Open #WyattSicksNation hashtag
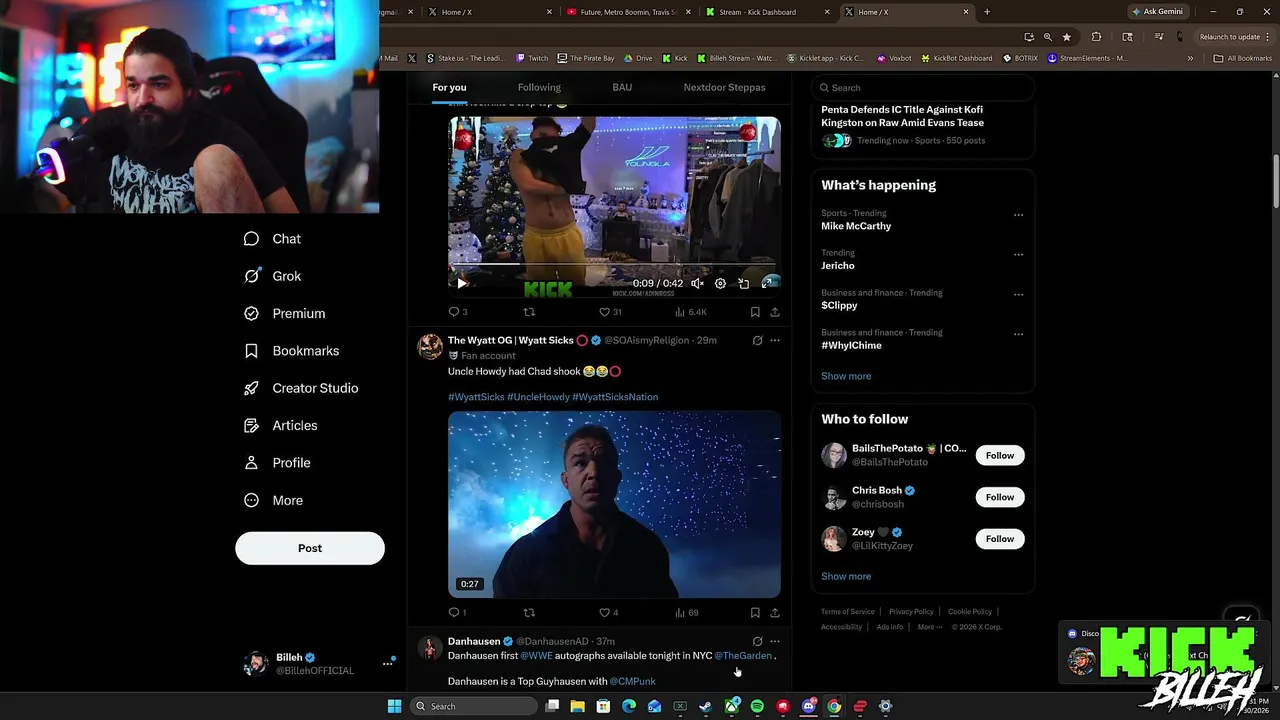1280x720 pixels. pyautogui.click(x=615, y=397)
